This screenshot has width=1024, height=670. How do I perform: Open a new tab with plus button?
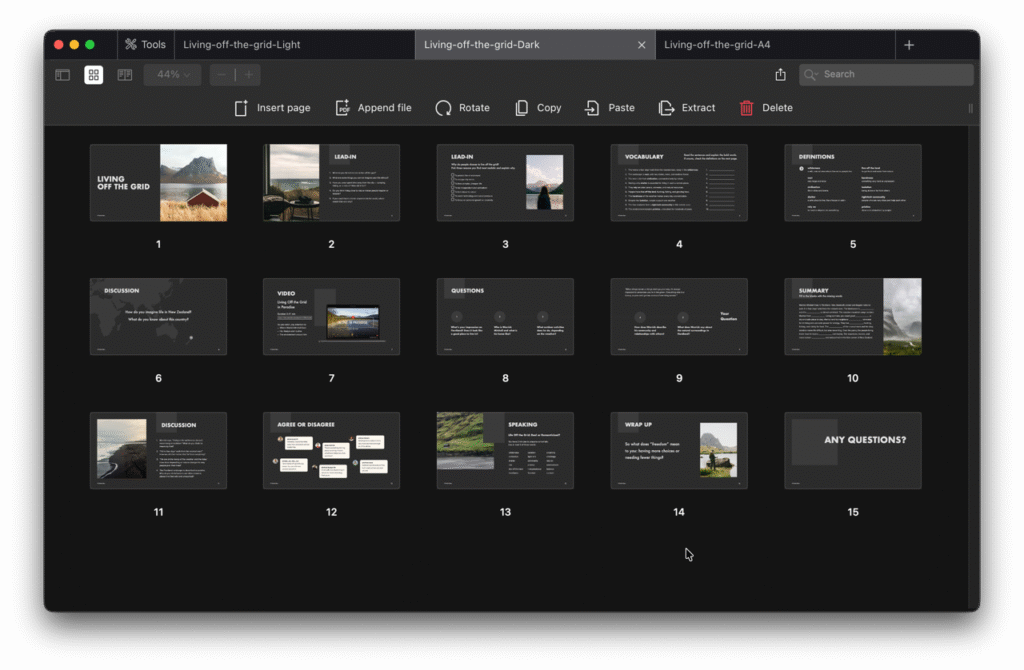908,45
